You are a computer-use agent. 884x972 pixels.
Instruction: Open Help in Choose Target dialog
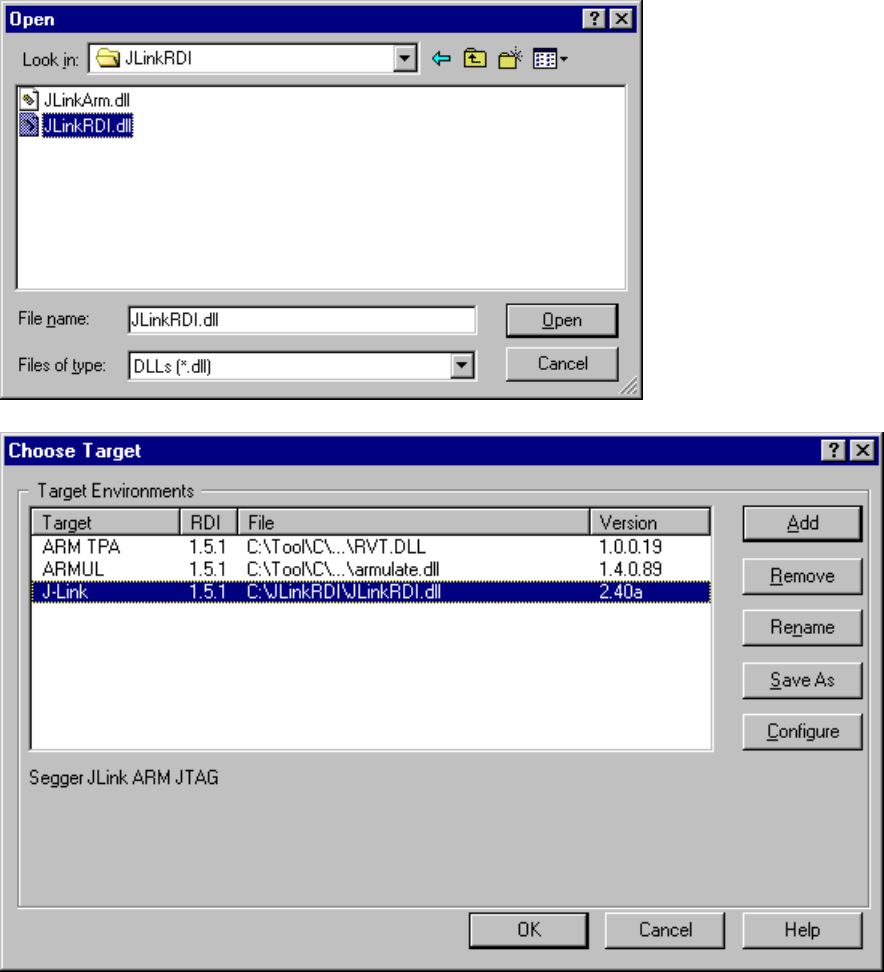[802, 930]
